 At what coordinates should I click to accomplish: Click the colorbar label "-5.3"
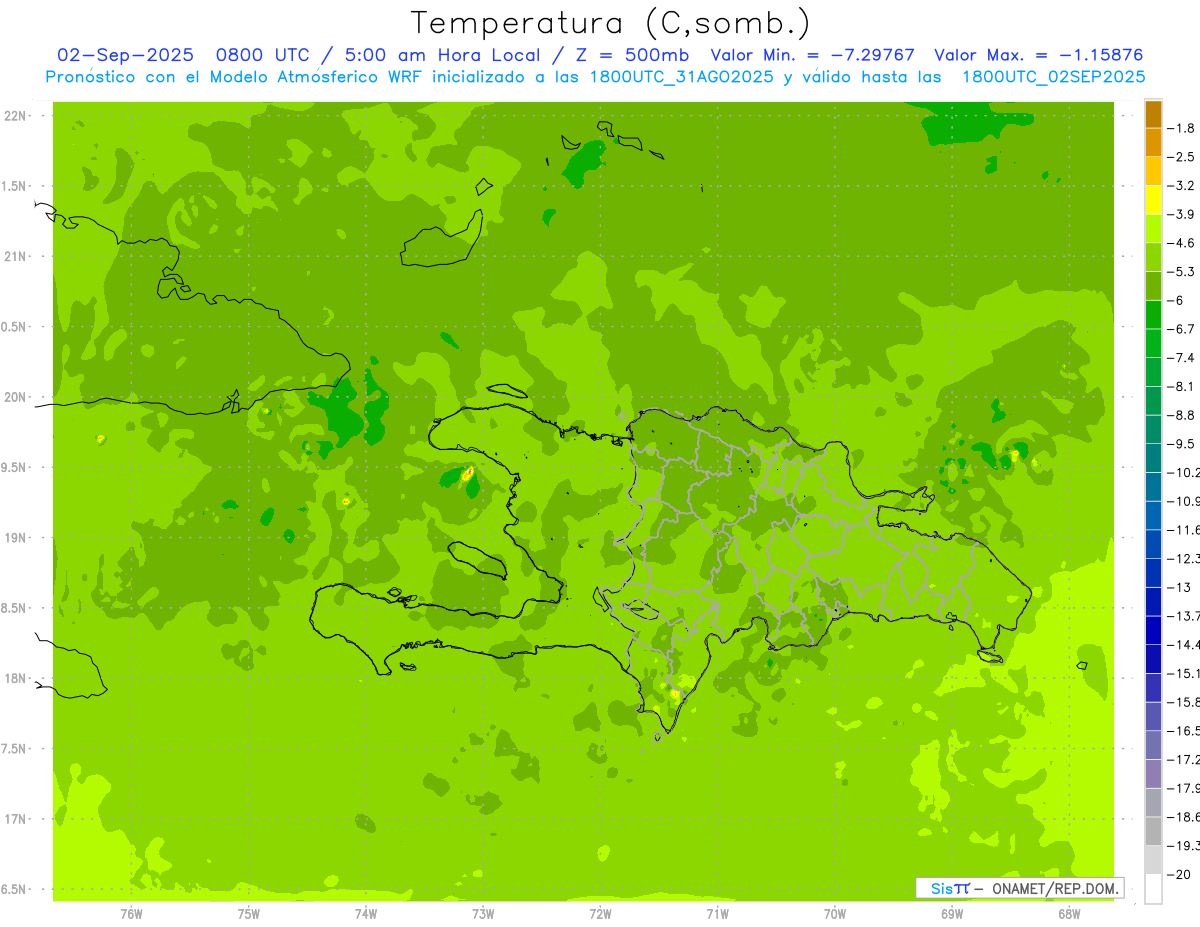coord(1183,272)
